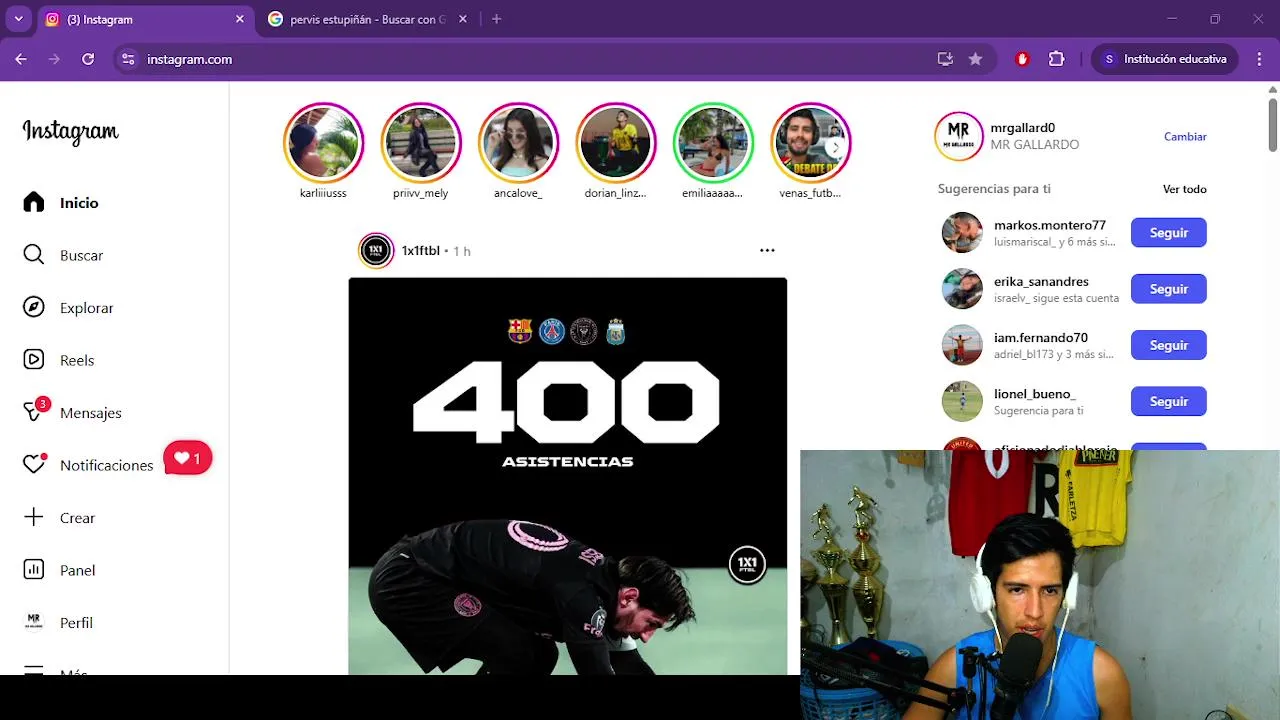The width and height of the screenshot is (1280, 720).
Task: Reload the page
Action: point(88,59)
